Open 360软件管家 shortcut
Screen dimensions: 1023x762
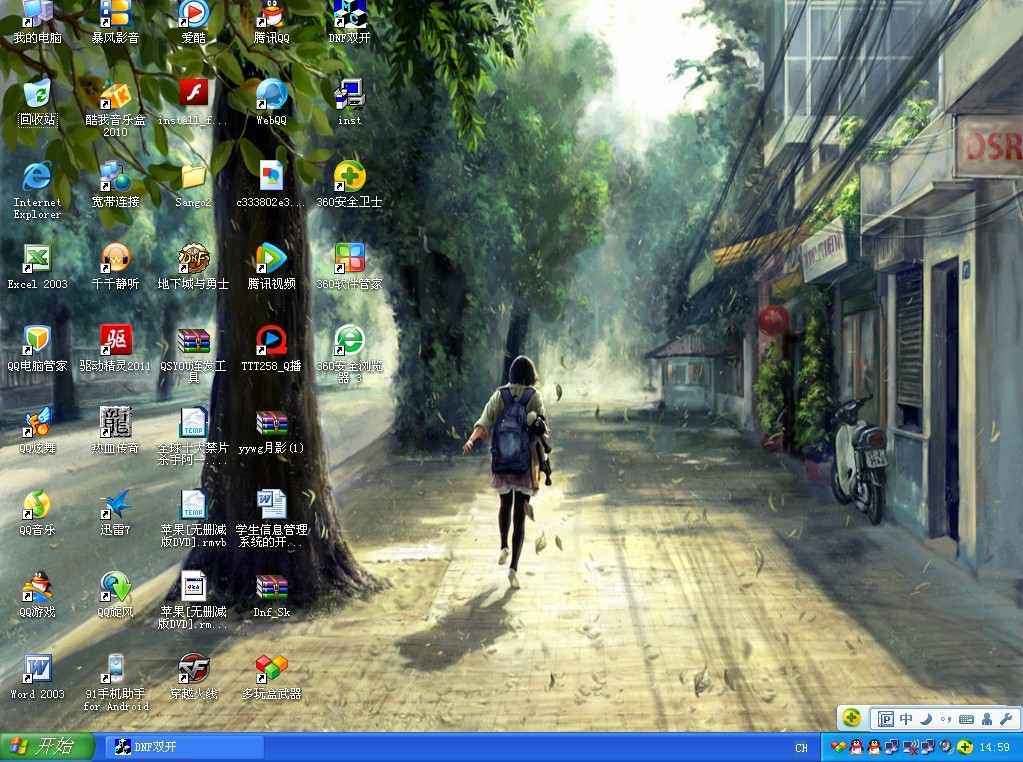(x=350, y=267)
